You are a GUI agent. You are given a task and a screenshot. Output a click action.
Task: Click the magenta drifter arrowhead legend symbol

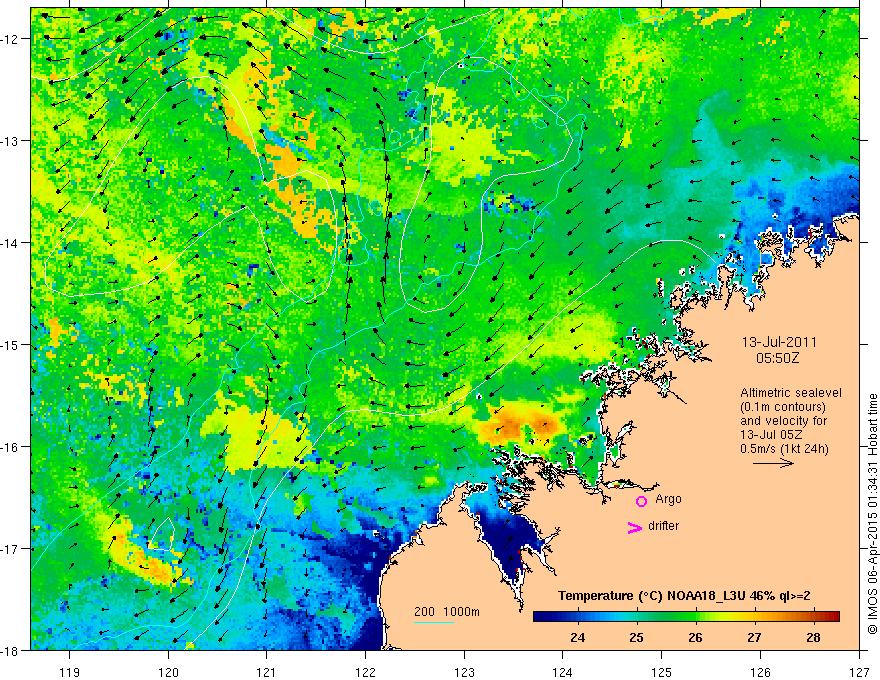click(x=635, y=527)
